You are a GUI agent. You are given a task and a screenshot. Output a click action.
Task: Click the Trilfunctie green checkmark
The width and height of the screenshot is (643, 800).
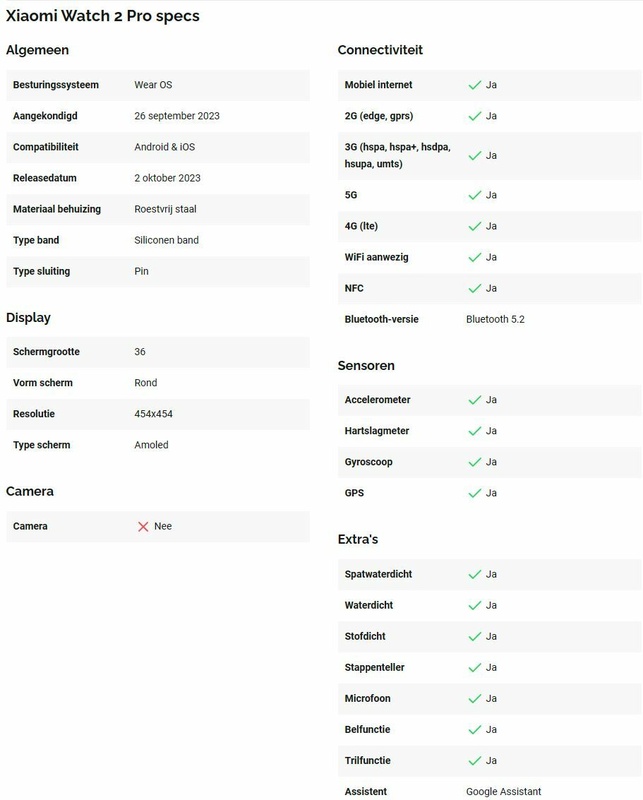coord(475,760)
